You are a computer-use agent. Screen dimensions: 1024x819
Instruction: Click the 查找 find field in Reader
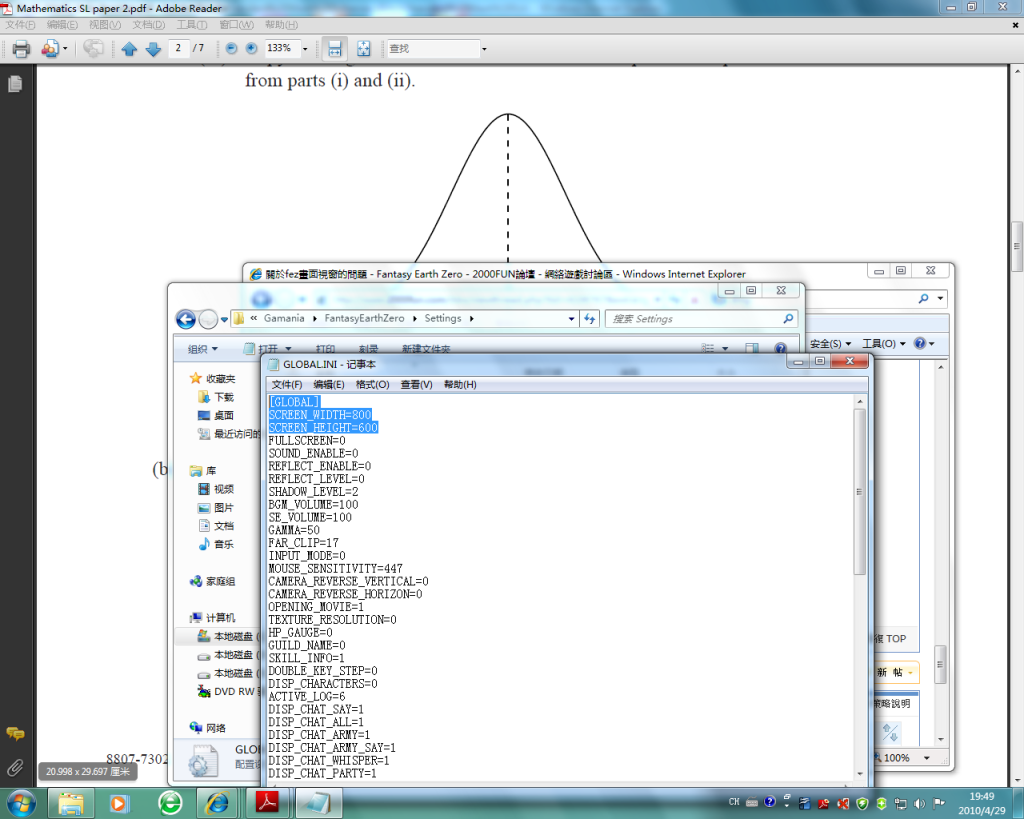[x=433, y=48]
